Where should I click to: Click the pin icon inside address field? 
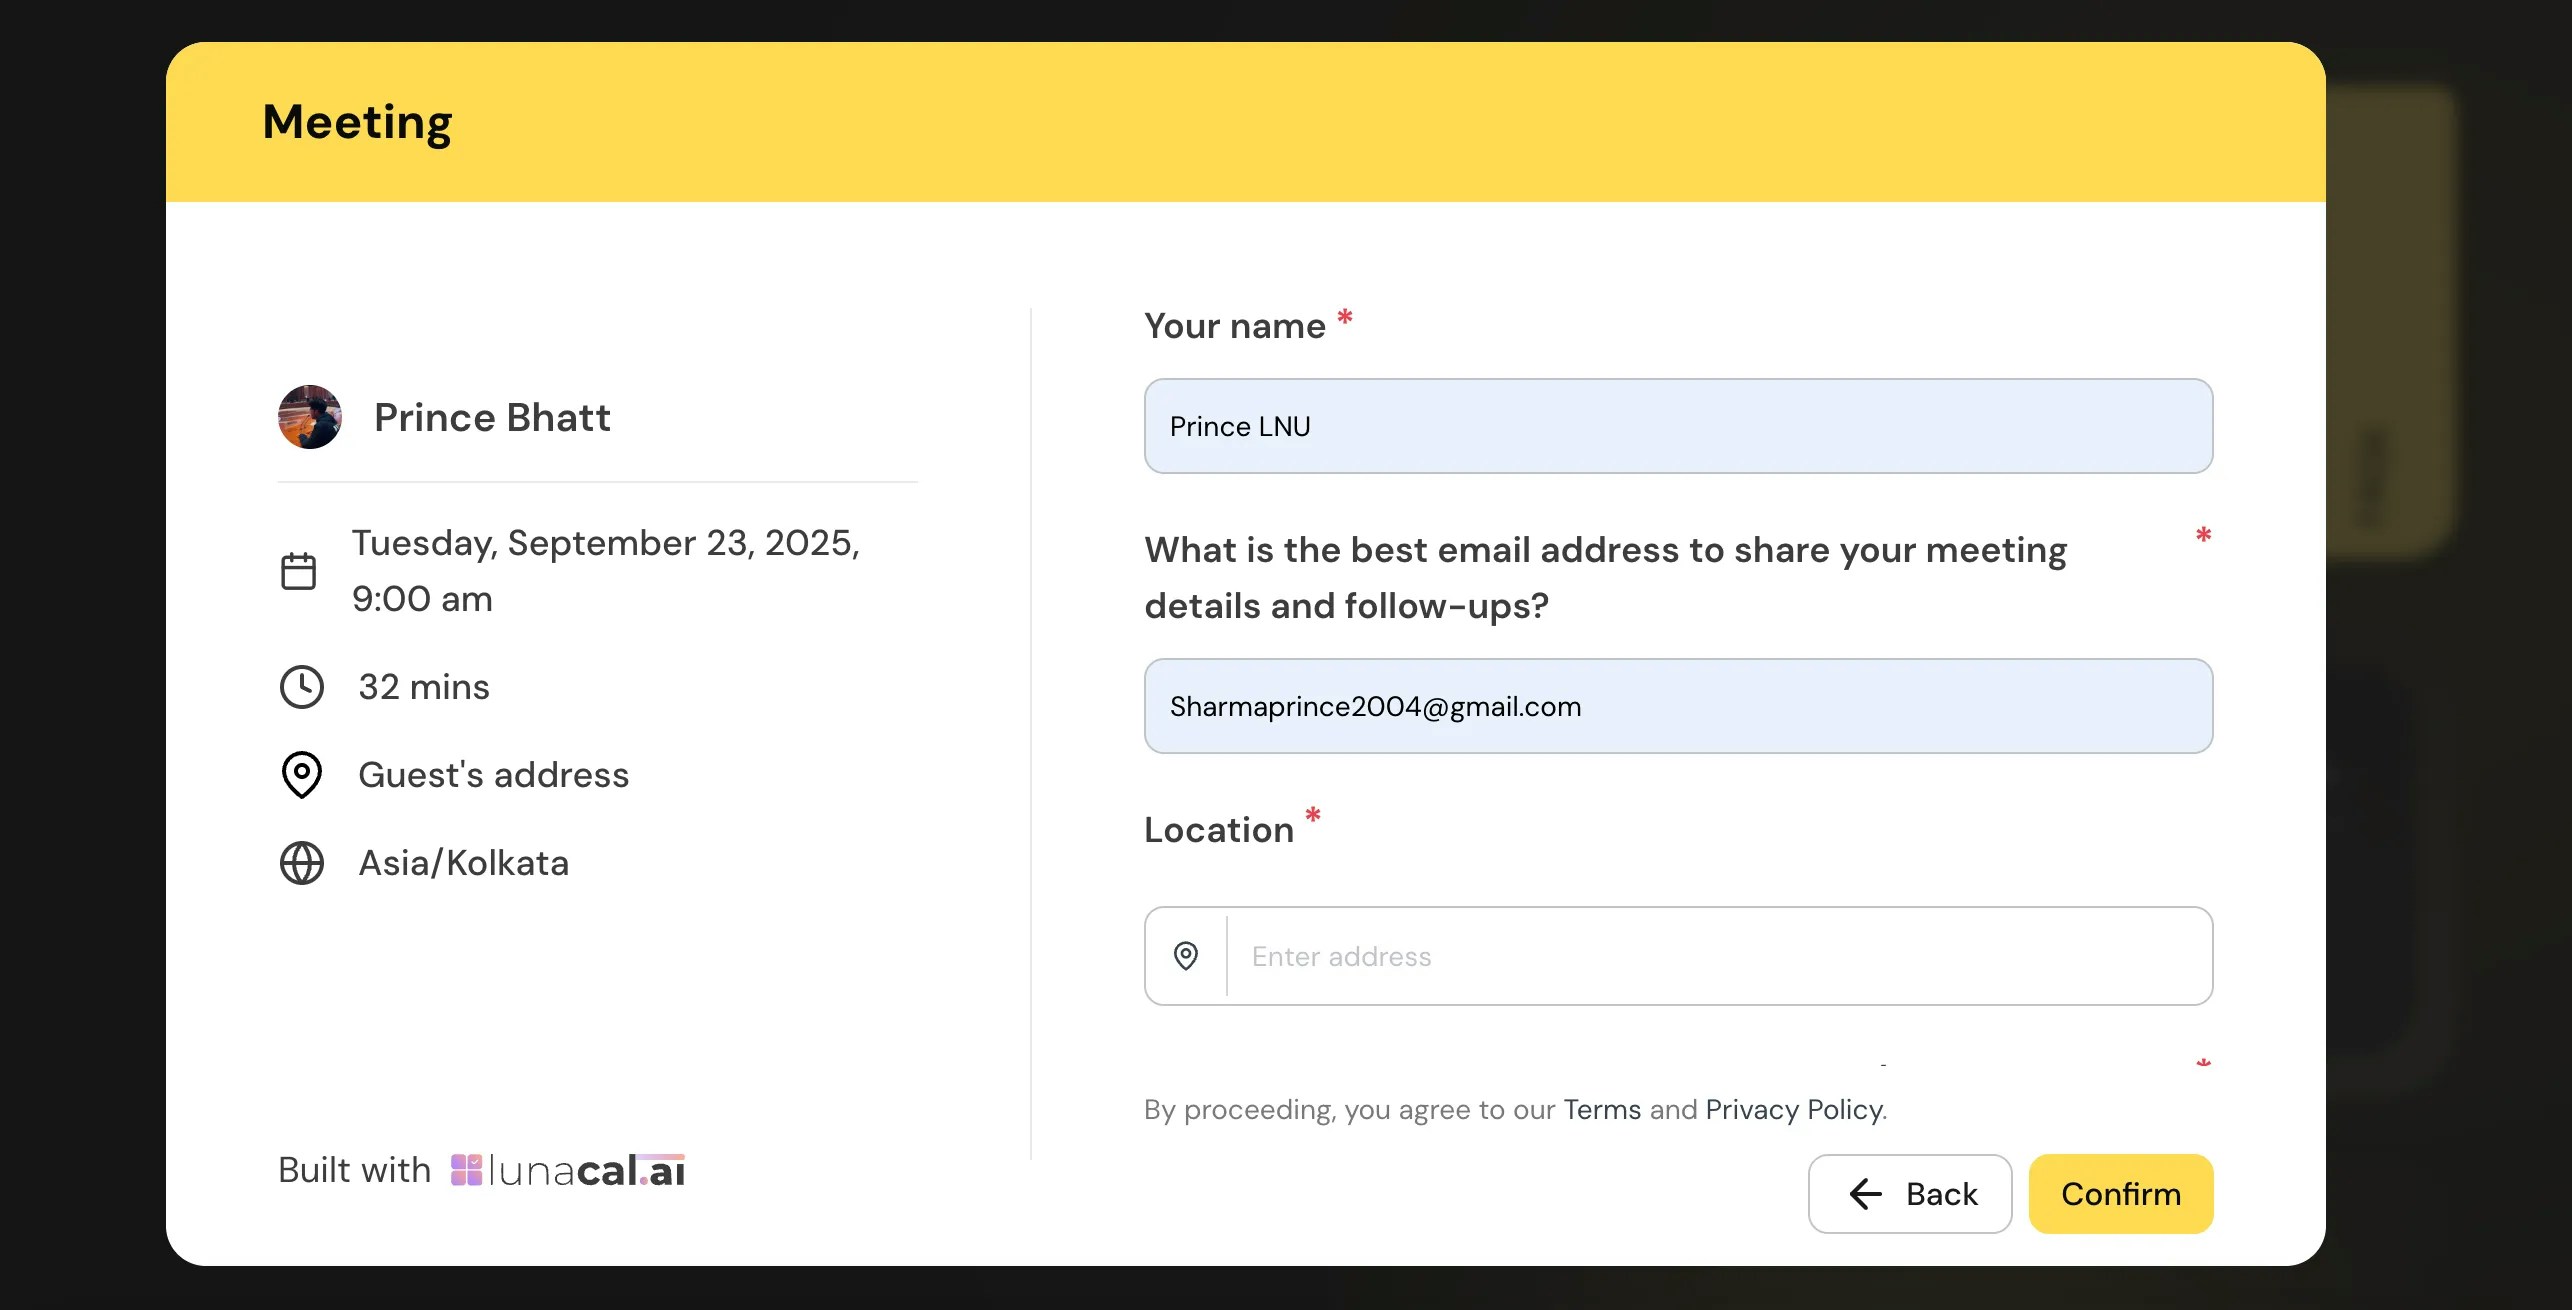[1186, 956]
